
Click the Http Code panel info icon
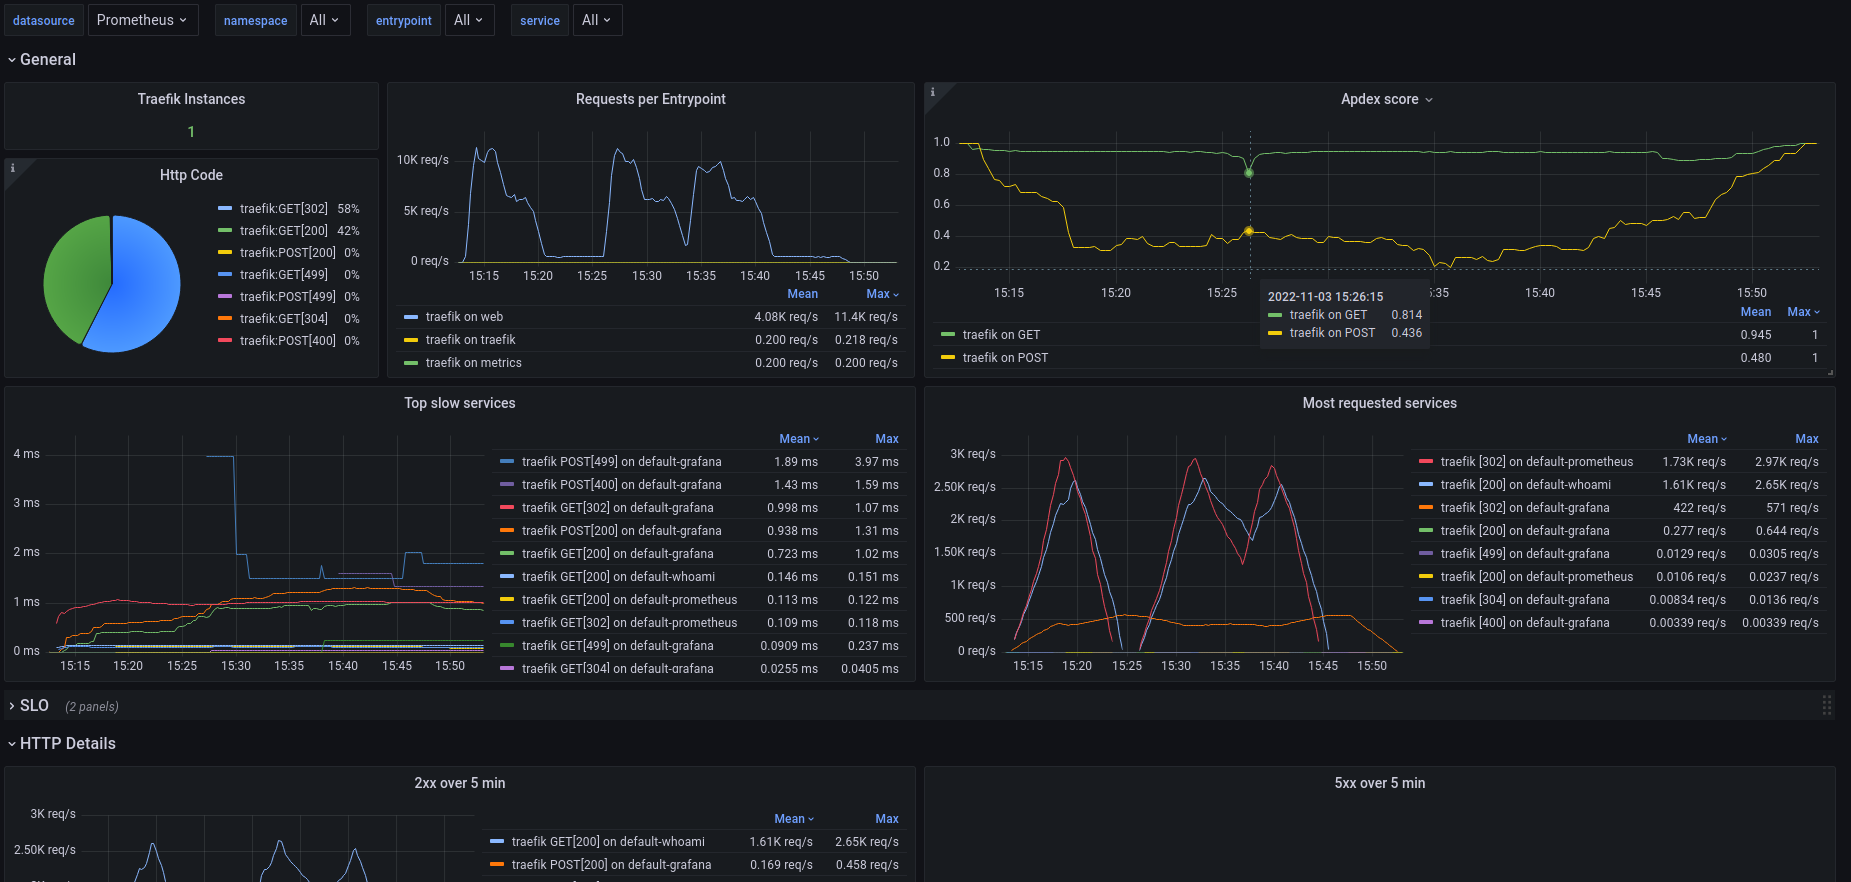13,168
